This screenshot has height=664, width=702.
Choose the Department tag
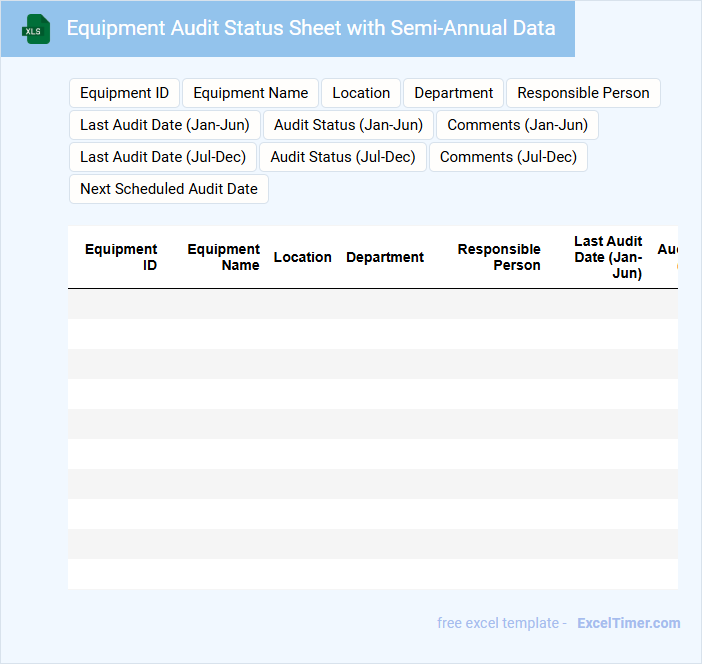[x=453, y=93]
